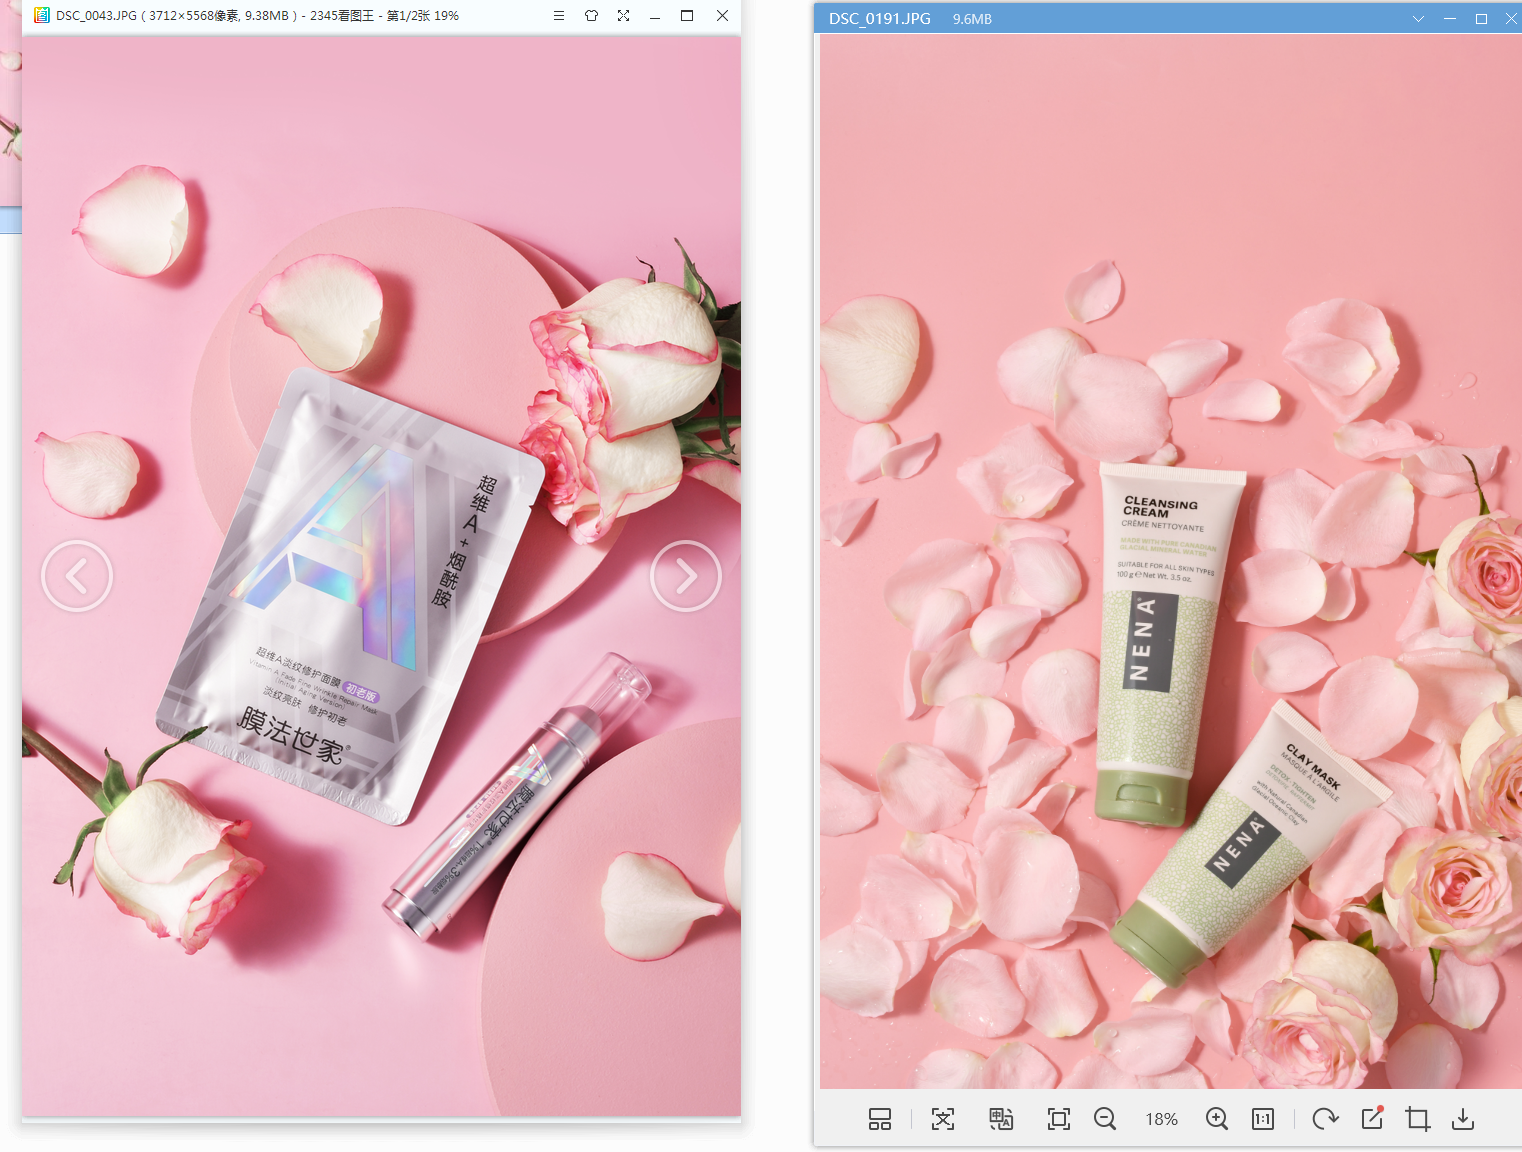Zoom out the DSC_0191 image
1522x1152 pixels.
pos(1105,1119)
